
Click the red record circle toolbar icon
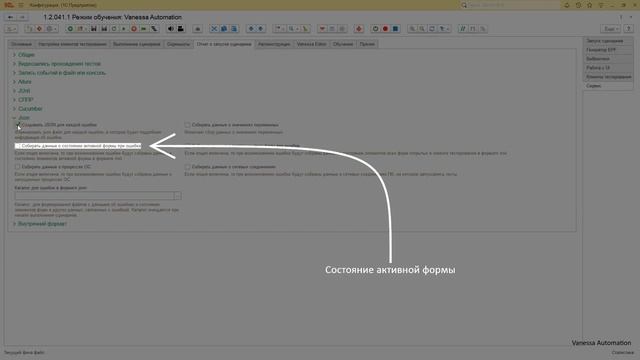385,29
